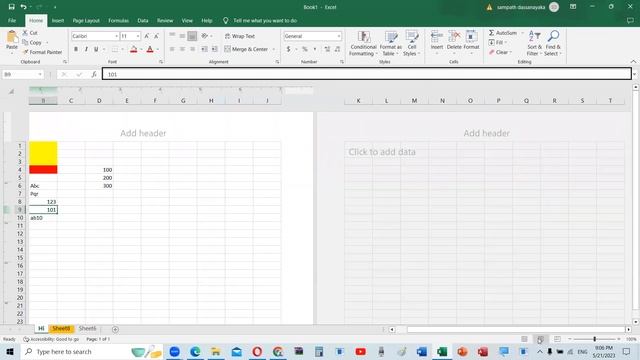Increase the cell indent
This screenshot has height=360, width=640.
(214, 49)
